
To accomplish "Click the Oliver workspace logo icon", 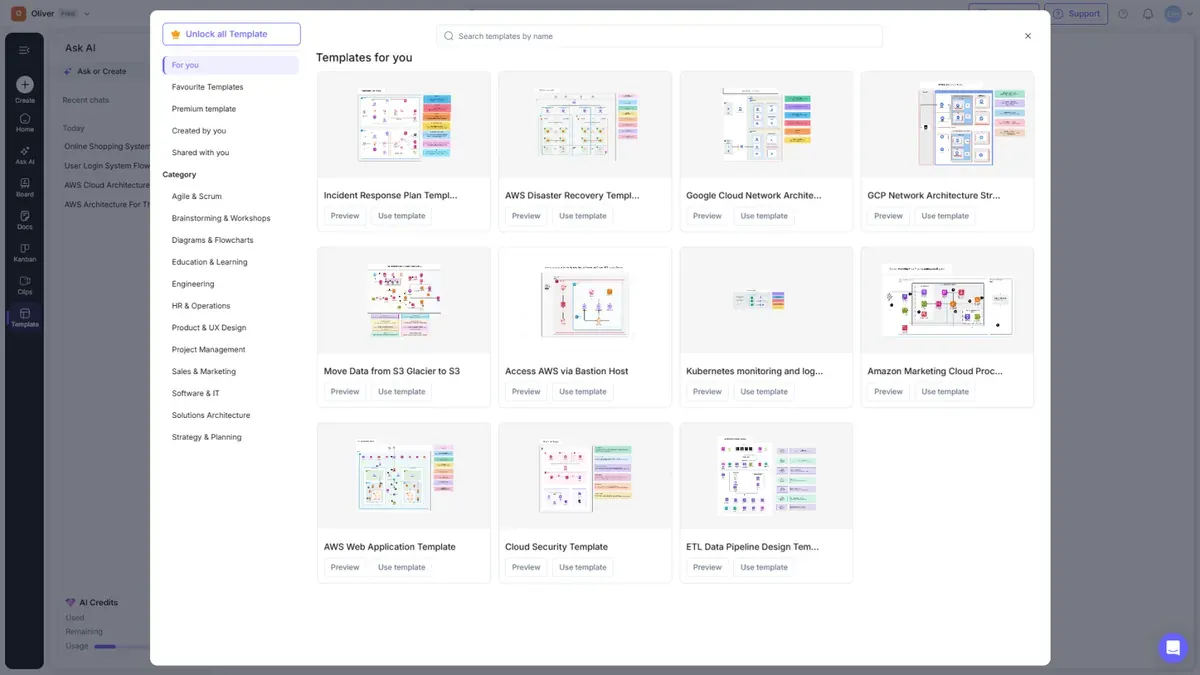I will 18,14.
